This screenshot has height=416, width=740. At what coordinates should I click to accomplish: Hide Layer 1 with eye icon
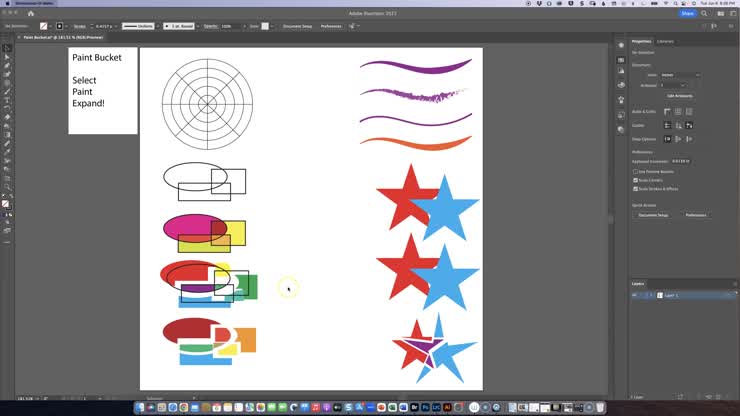click(x=635, y=296)
